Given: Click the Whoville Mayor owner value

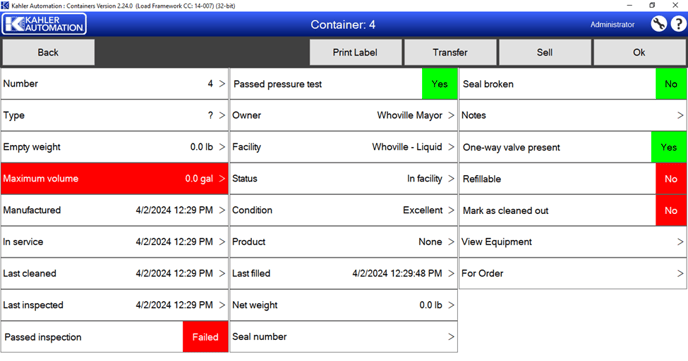Looking at the screenshot, I should (409, 115).
